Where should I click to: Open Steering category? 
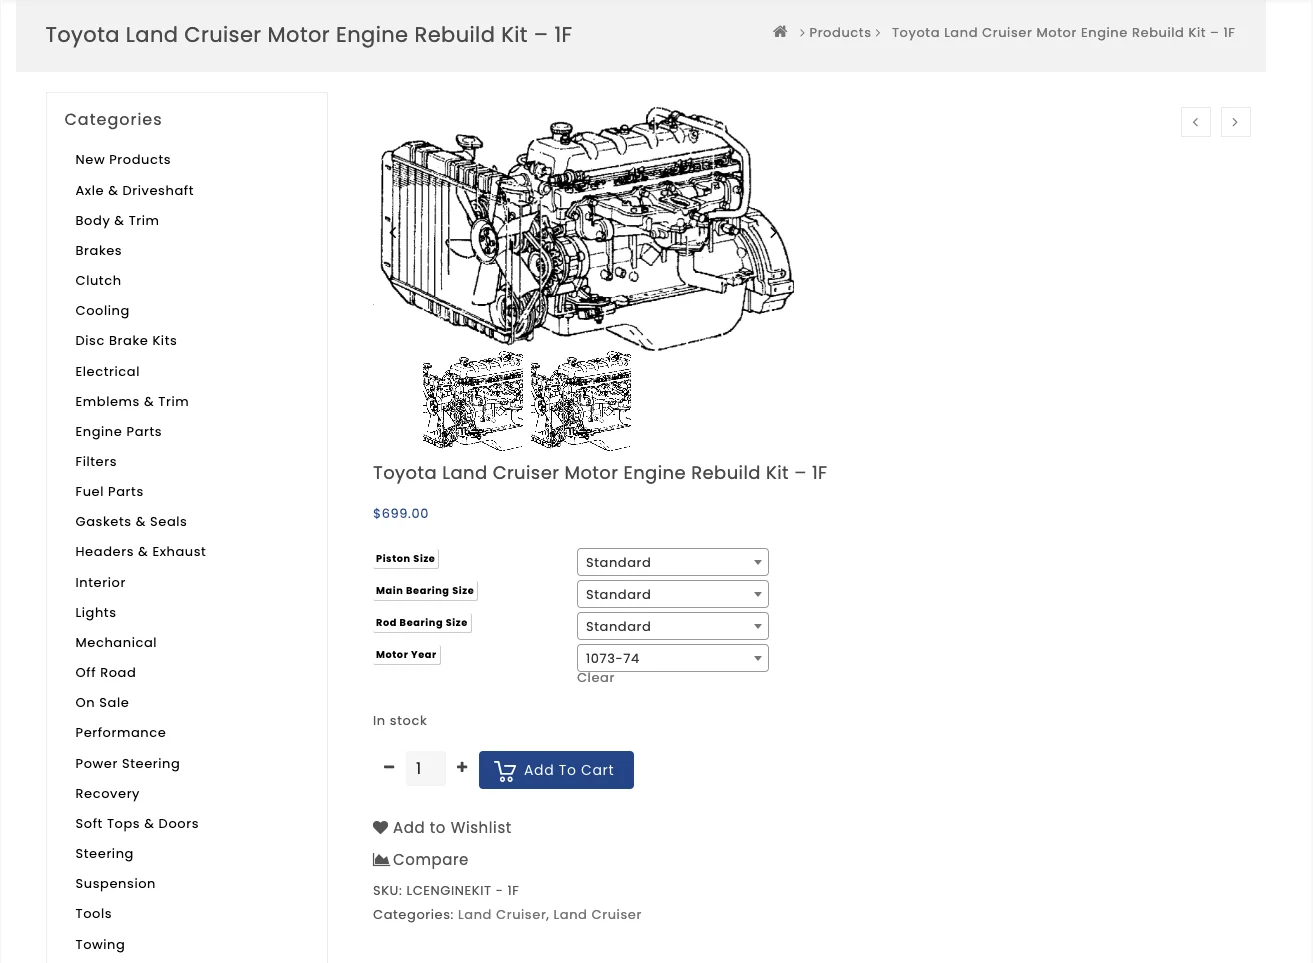[104, 853]
